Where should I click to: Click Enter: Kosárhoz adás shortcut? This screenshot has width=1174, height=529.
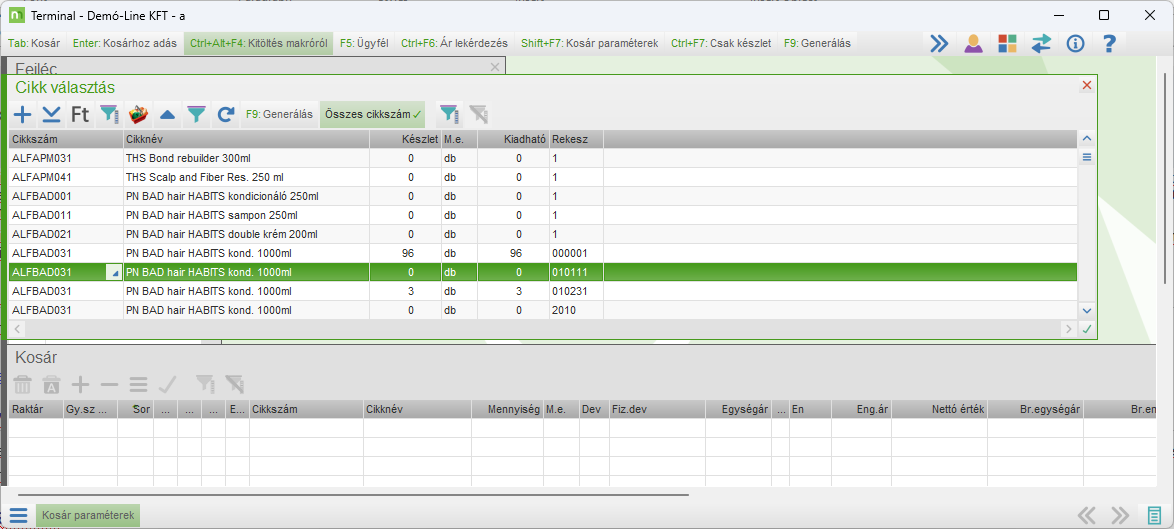125,43
